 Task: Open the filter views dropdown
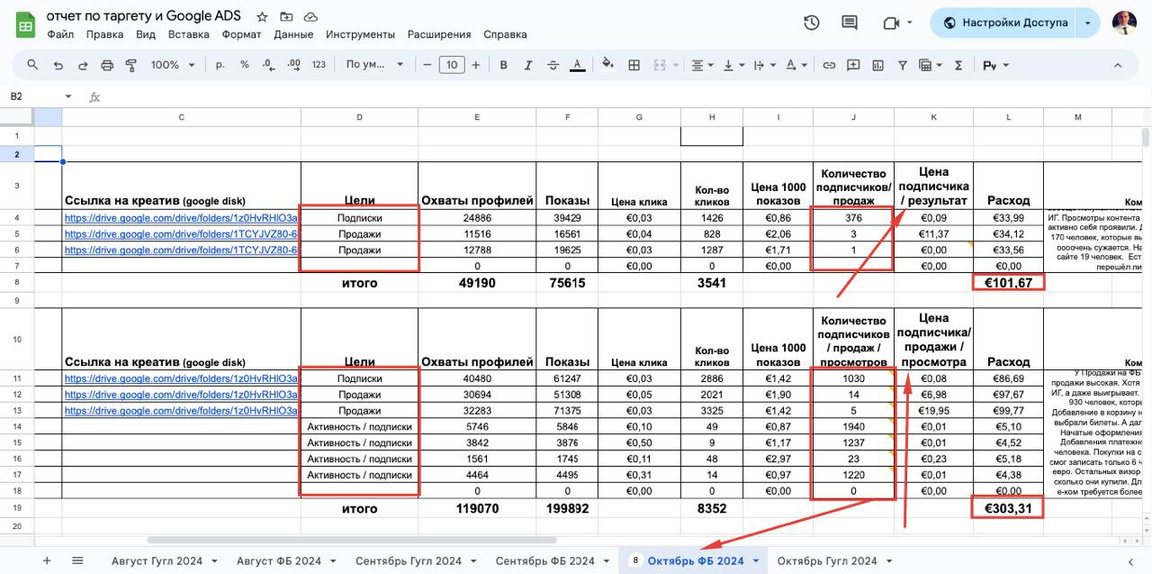click(930, 65)
